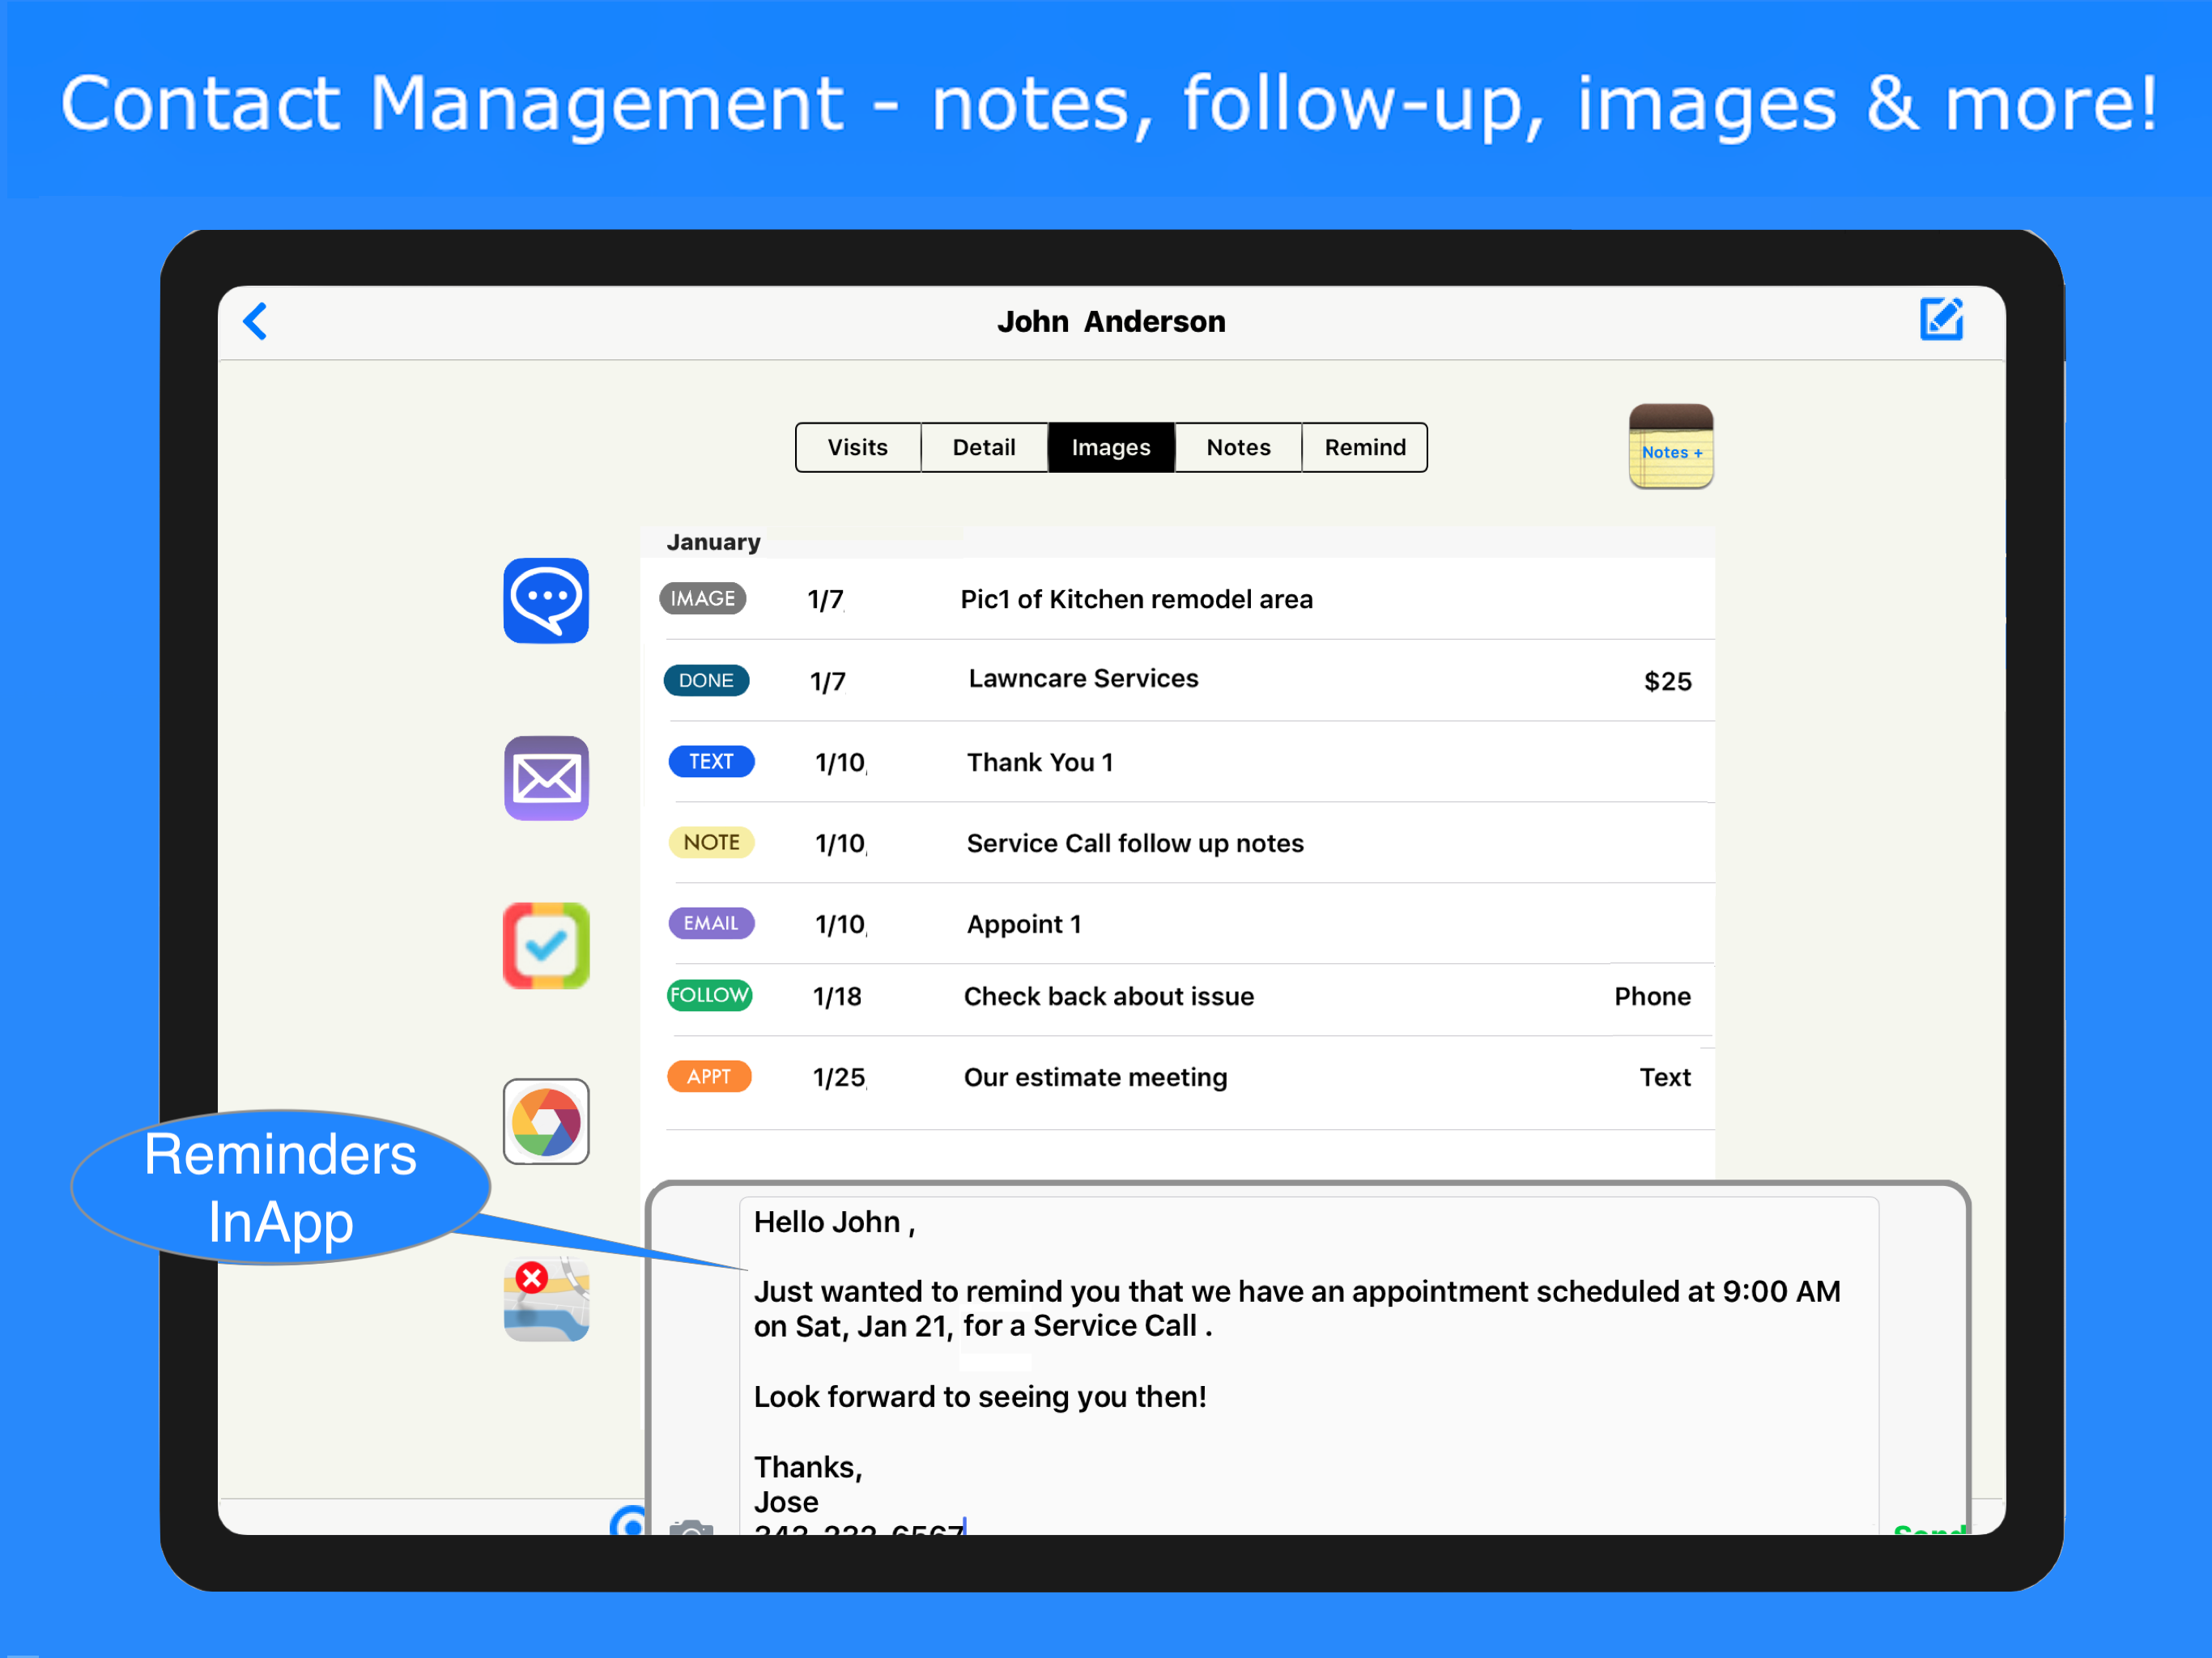Click into the reminder message text field
Image resolution: width=2212 pixels, height=1658 pixels.
pos(1309,1365)
